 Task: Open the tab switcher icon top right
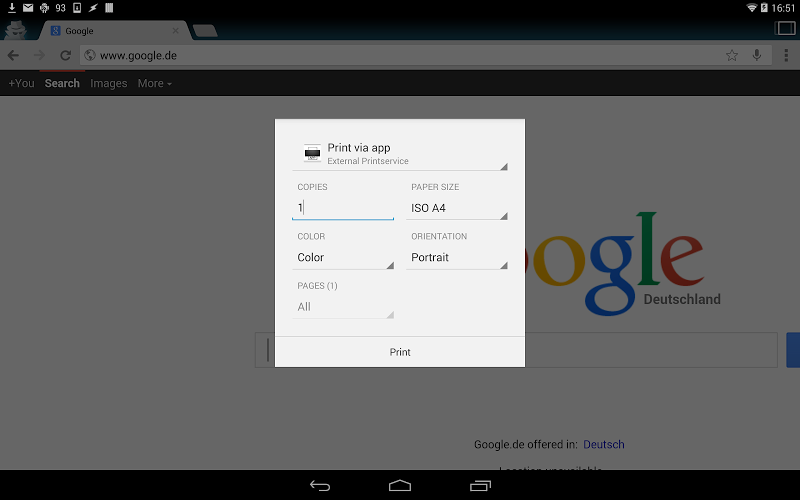[x=785, y=28]
